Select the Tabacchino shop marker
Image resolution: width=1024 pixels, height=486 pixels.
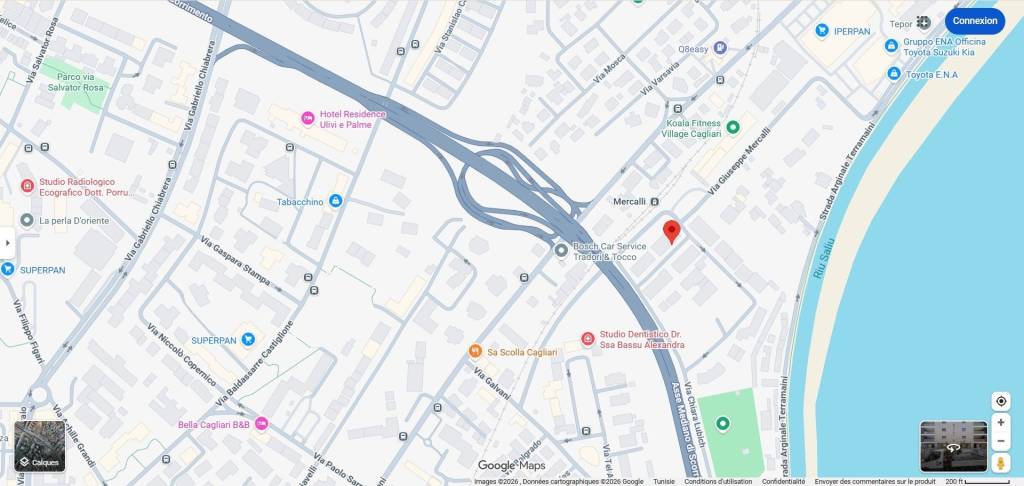pyautogui.click(x=336, y=201)
